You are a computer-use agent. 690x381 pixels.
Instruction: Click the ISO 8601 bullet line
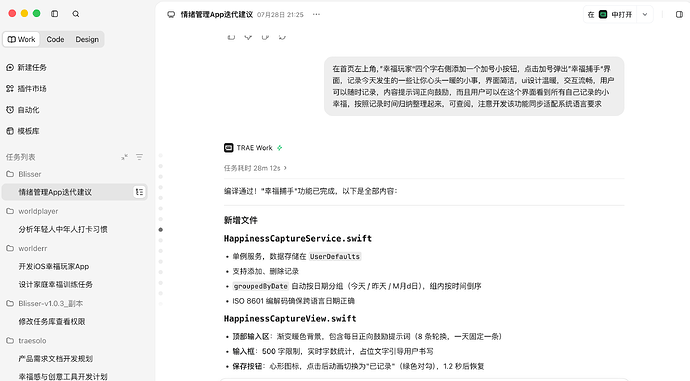tap(293, 301)
